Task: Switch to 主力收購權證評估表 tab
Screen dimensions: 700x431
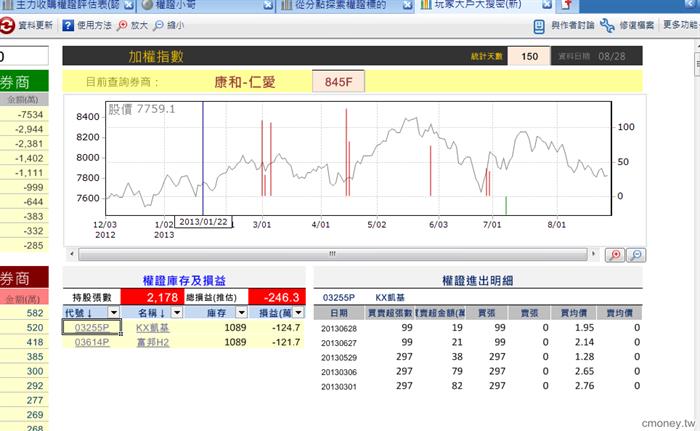Action: click(x=67, y=5)
